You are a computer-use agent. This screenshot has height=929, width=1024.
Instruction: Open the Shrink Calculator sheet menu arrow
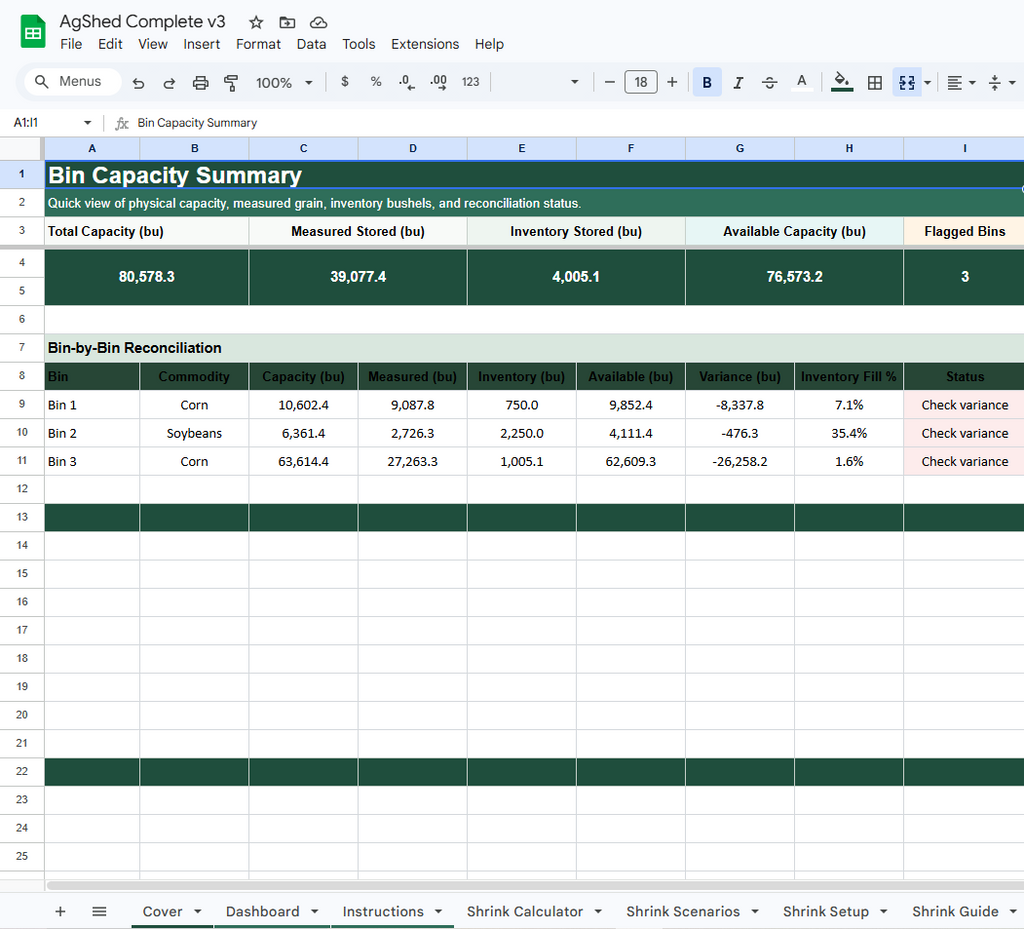pyautogui.click(x=596, y=911)
